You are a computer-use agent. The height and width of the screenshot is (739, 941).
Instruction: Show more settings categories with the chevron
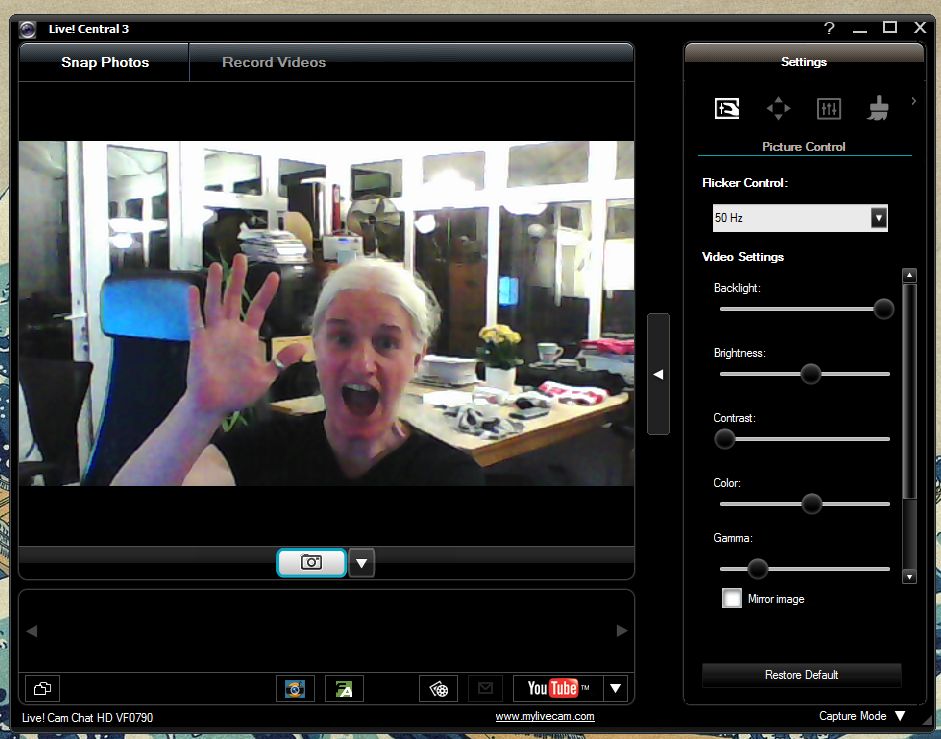[913, 101]
